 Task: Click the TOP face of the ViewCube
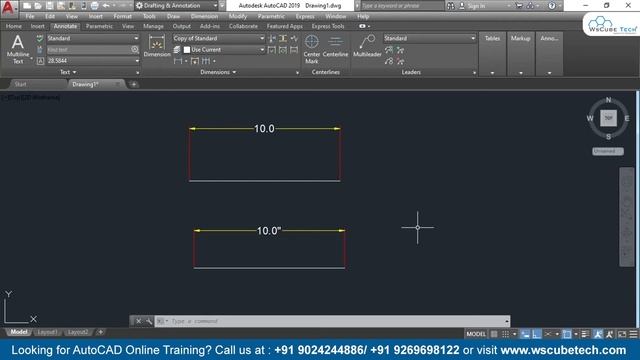coord(608,118)
